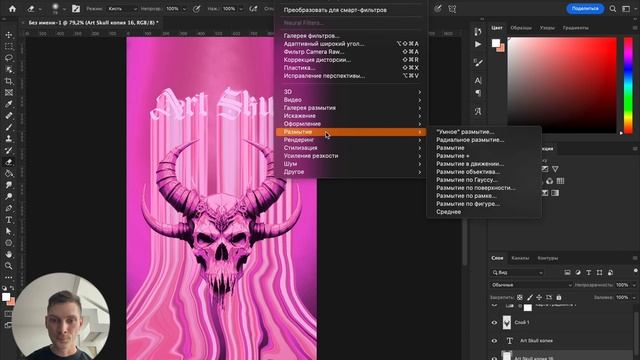Switch to the Градиенты tab
Screen dimensions: 640x360
576,28
